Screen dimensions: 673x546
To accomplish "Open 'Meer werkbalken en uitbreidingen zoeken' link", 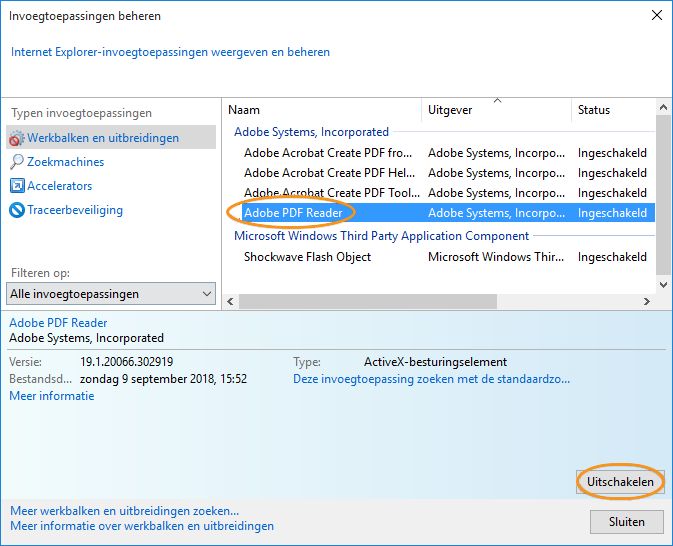I will [125, 511].
